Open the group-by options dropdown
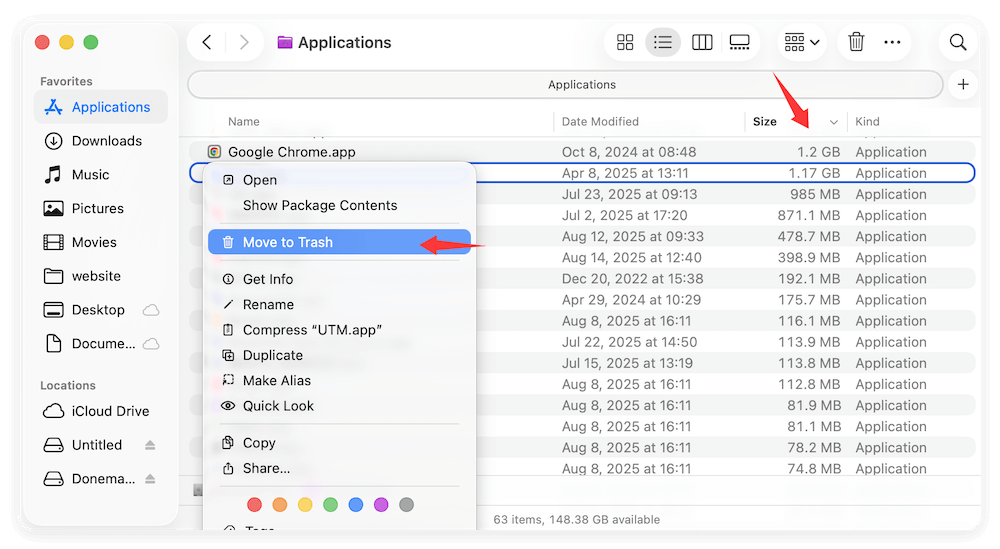The height and width of the screenshot is (549, 1000). point(802,42)
